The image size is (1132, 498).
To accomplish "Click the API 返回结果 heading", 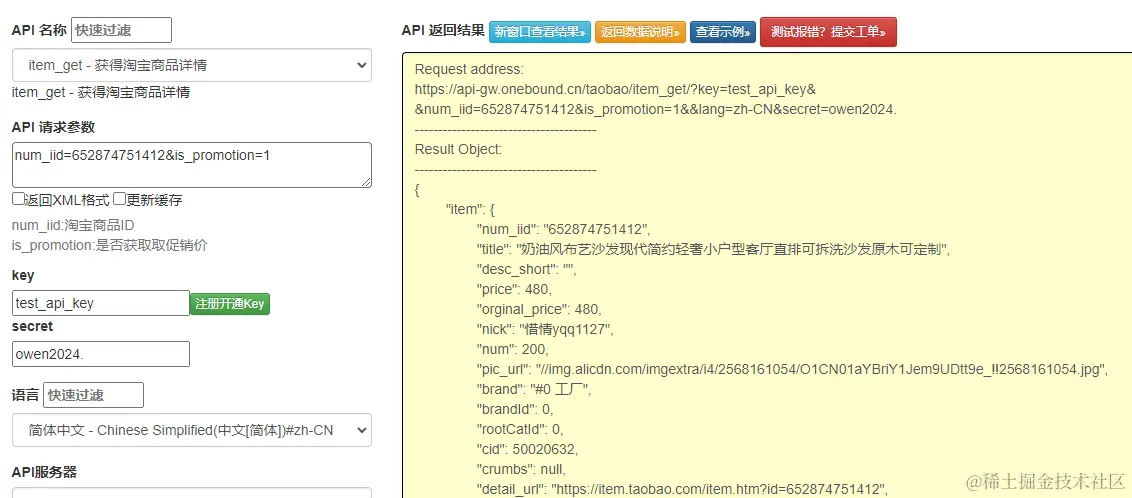I will (443, 30).
